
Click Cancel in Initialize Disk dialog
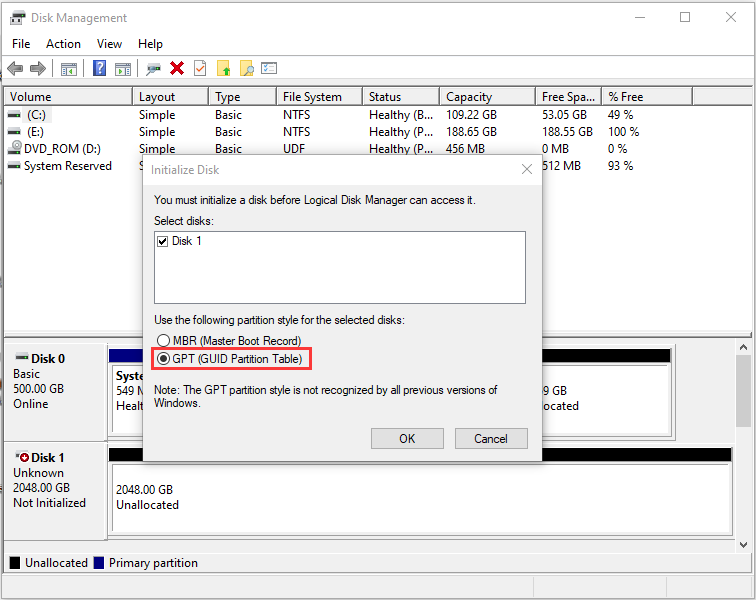click(x=491, y=438)
